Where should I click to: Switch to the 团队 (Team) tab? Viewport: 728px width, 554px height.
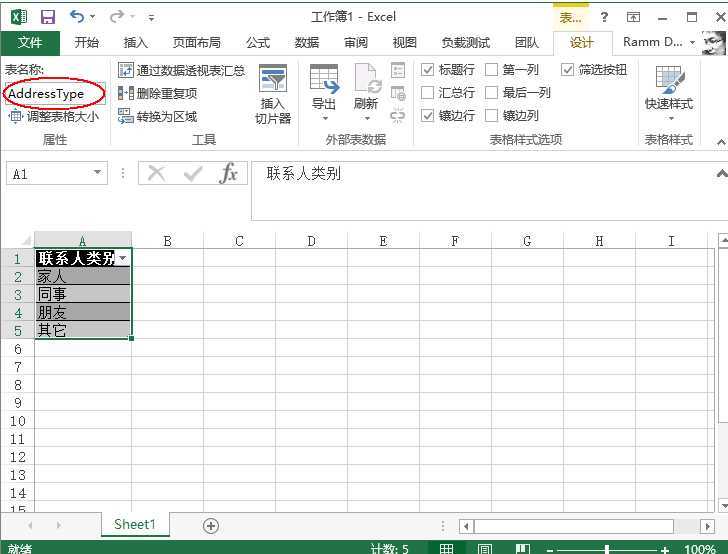[x=526, y=43]
